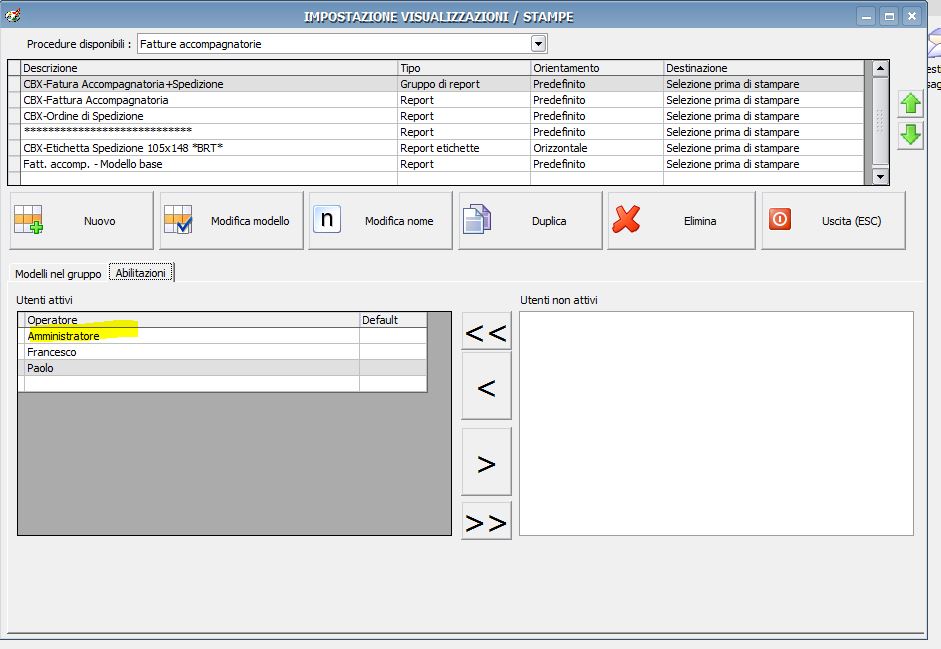Screen dimensions: 941x649
Task: Click Destinazione cell of Modello base row
Action: click(x=764, y=164)
